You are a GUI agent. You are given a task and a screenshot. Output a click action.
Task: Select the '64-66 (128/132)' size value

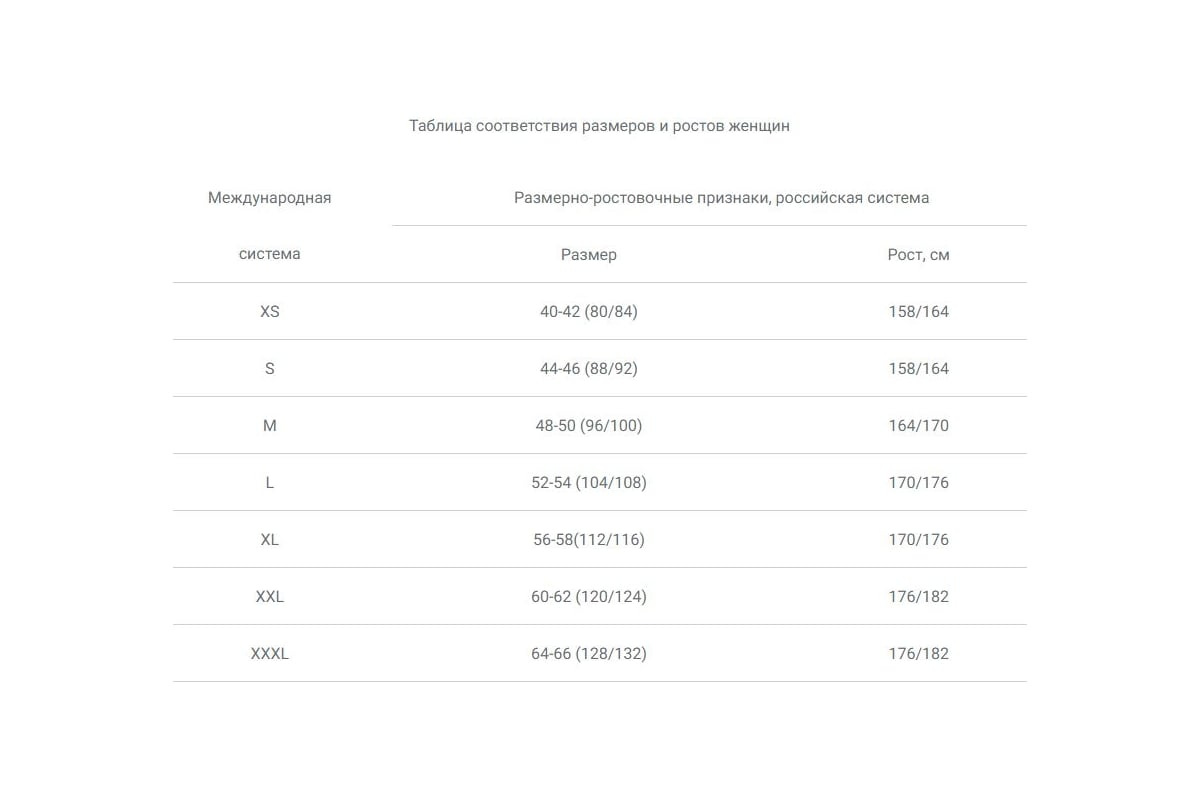coord(588,654)
